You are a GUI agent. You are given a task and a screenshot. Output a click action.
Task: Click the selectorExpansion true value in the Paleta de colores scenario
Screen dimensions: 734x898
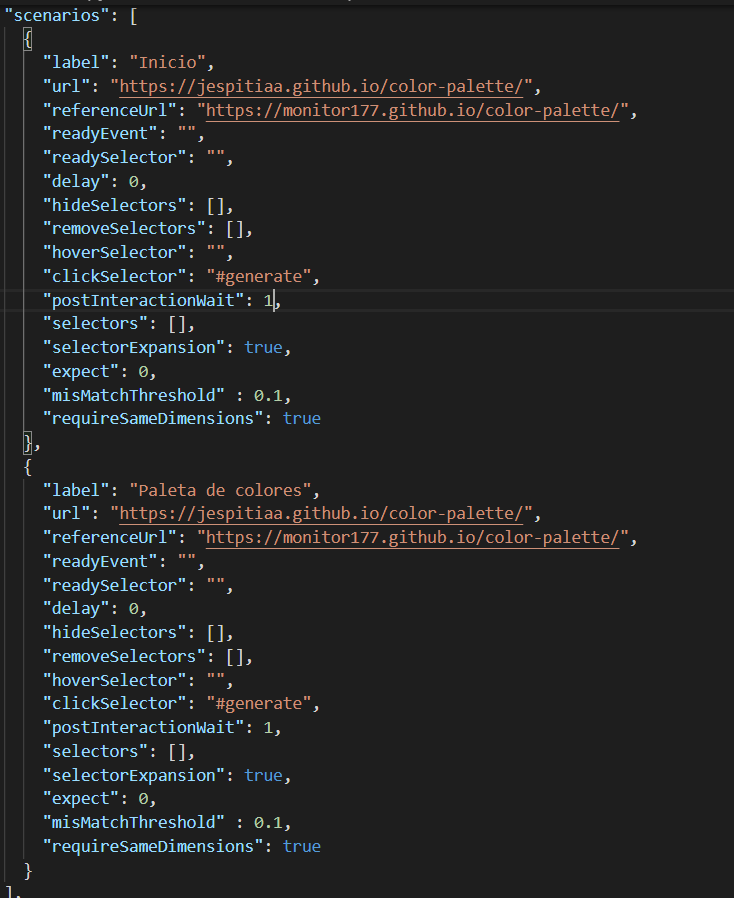(263, 775)
